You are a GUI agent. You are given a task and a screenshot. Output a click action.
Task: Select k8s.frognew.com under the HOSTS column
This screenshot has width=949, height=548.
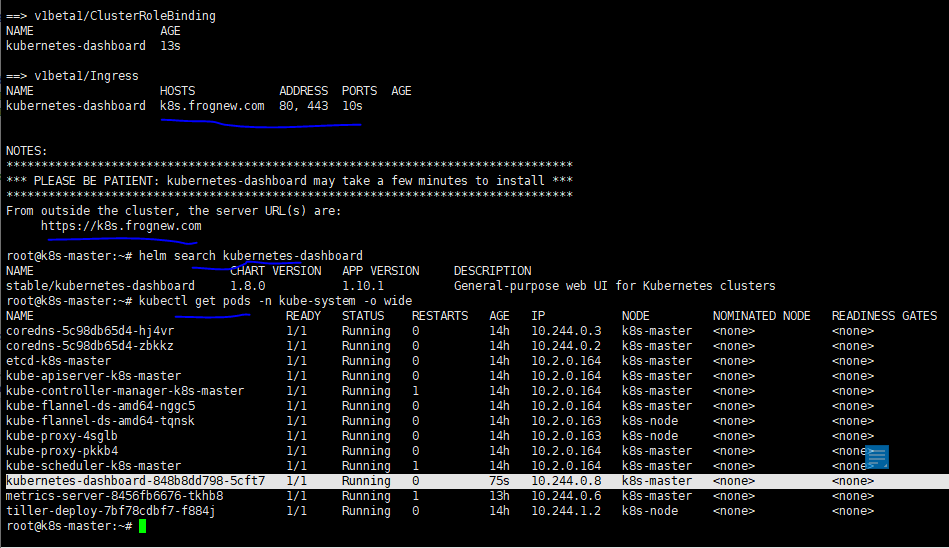point(212,106)
